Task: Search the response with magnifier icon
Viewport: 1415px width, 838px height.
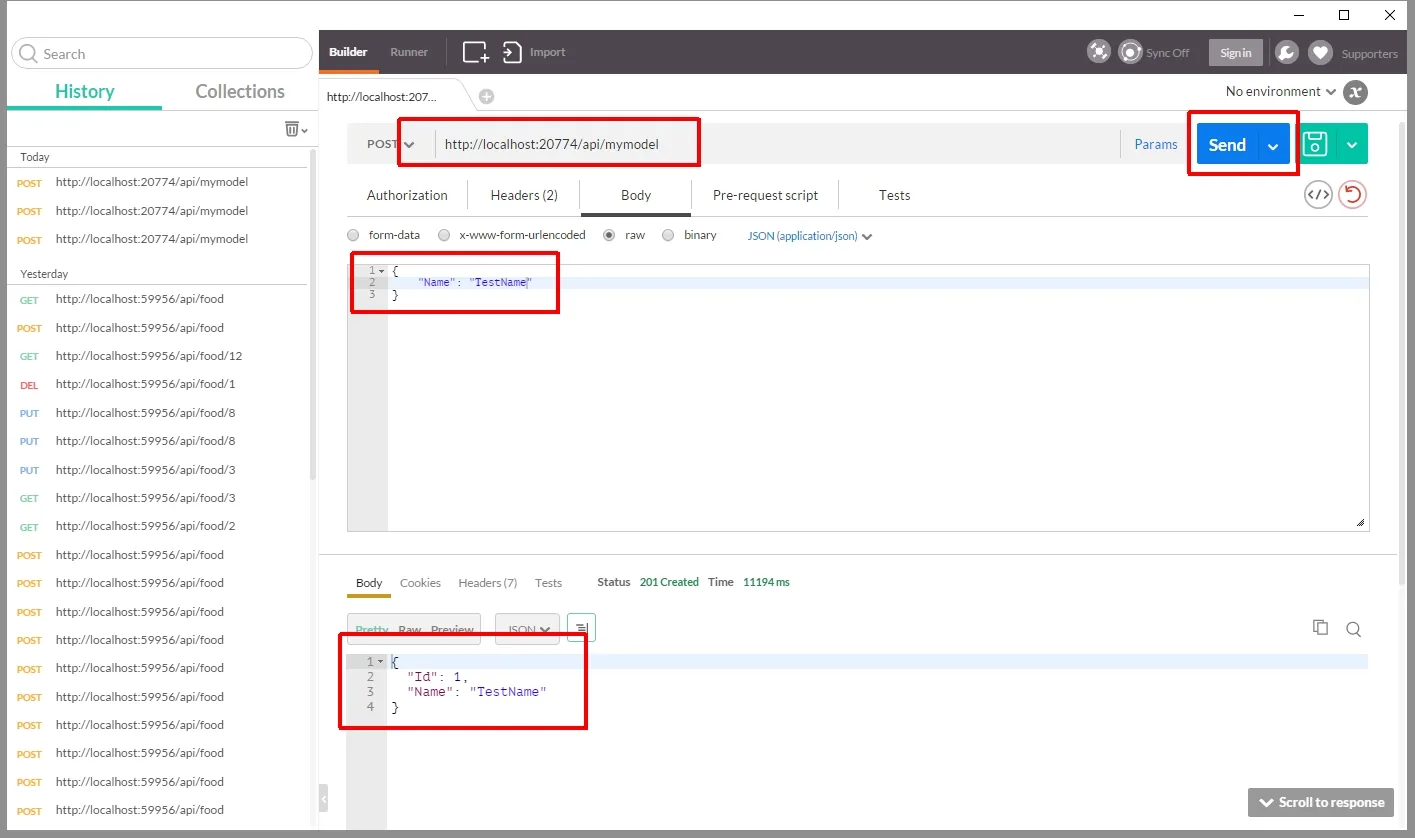Action: coord(1353,629)
